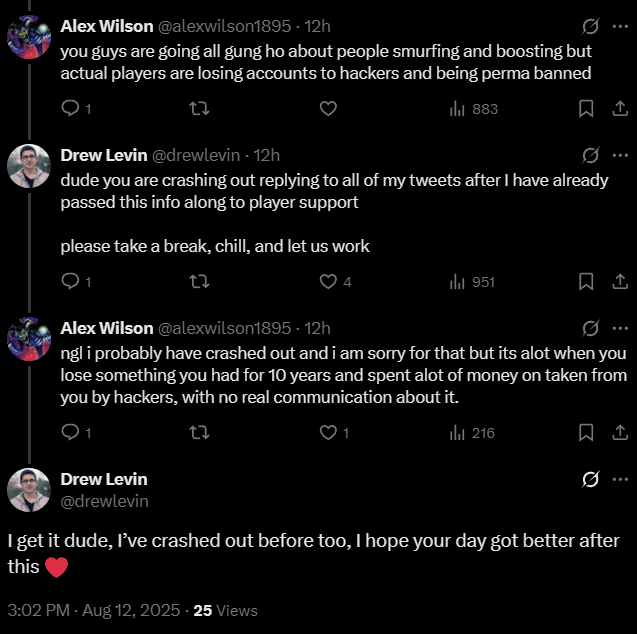
Task: Click Grok icon on main tweet
Action: (590, 479)
